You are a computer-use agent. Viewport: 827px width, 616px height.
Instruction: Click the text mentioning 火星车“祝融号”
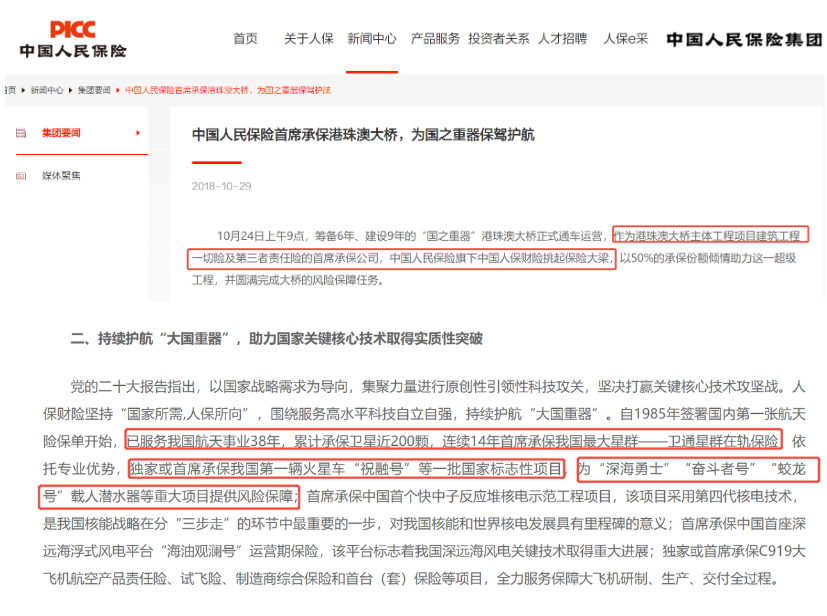pyautogui.click(x=347, y=468)
